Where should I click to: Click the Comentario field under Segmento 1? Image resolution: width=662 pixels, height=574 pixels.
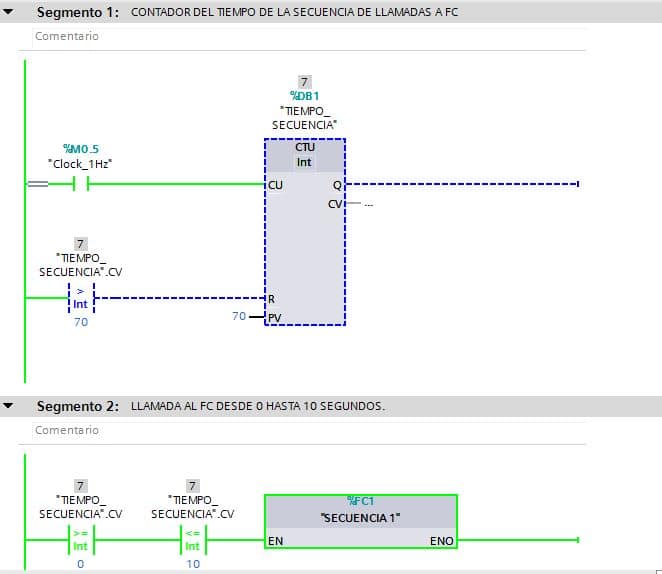[67, 36]
